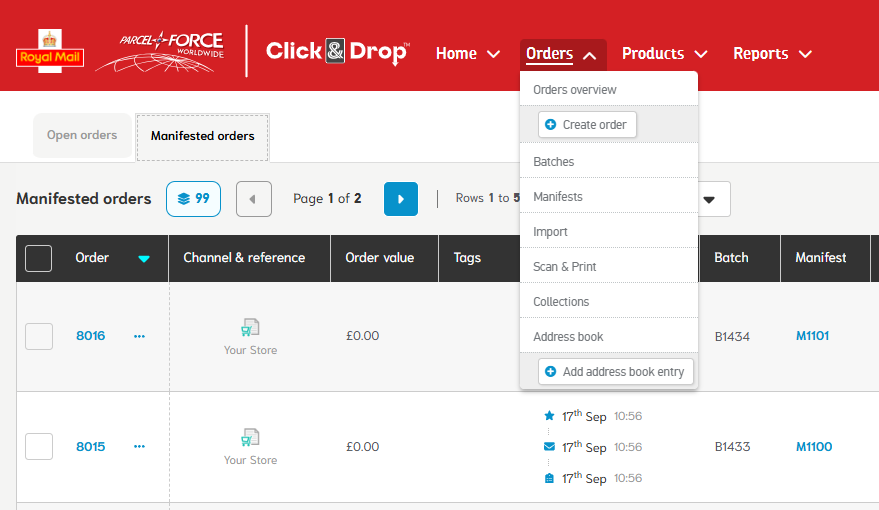This screenshot has width=879, height=510.
Task: Switch to the Manifested orders tab
Action: tap(202, 137)
